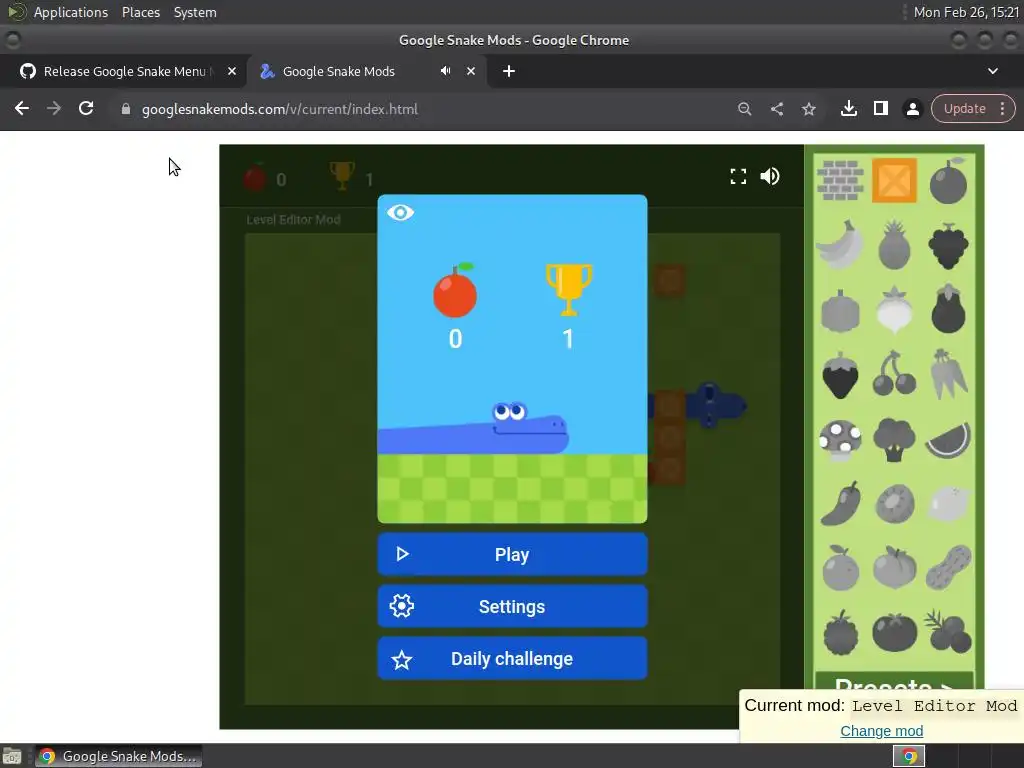Choose the strawberry icon
This screenshot has width=1024, height=768.
(840, 375)
